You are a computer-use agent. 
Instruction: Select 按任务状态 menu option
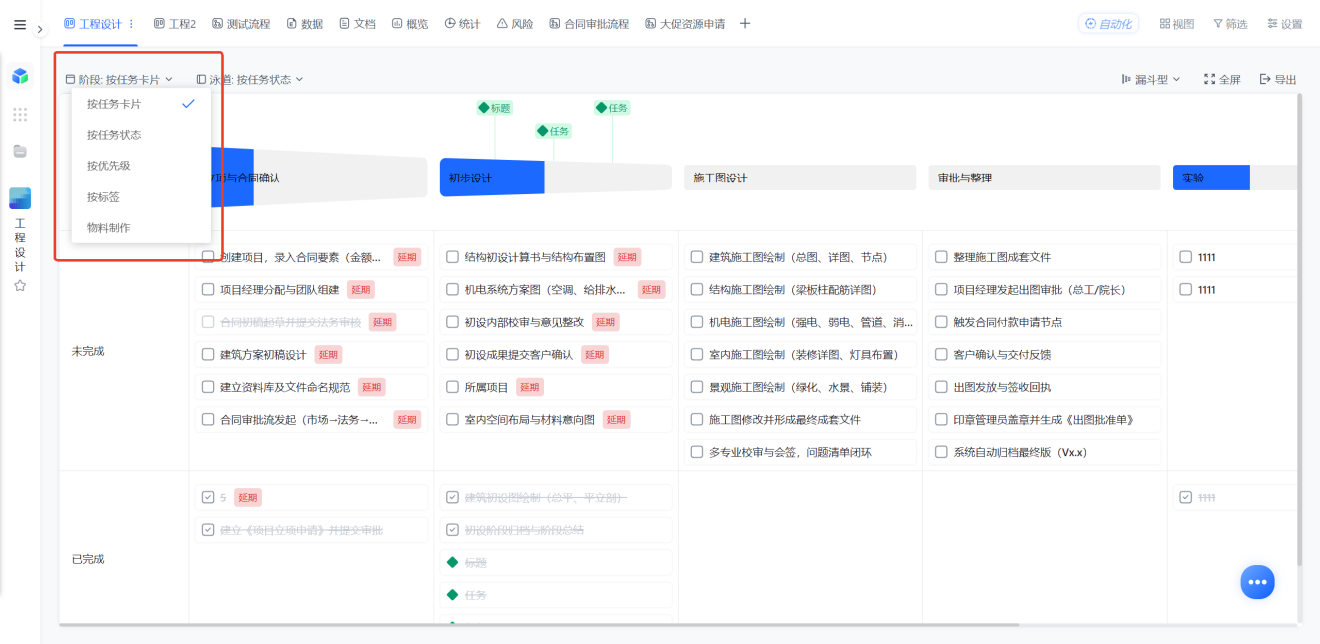[x=141, y=134]
